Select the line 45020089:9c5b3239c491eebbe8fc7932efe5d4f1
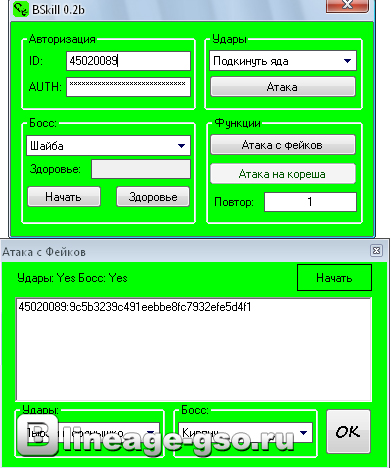 point(135,307)
